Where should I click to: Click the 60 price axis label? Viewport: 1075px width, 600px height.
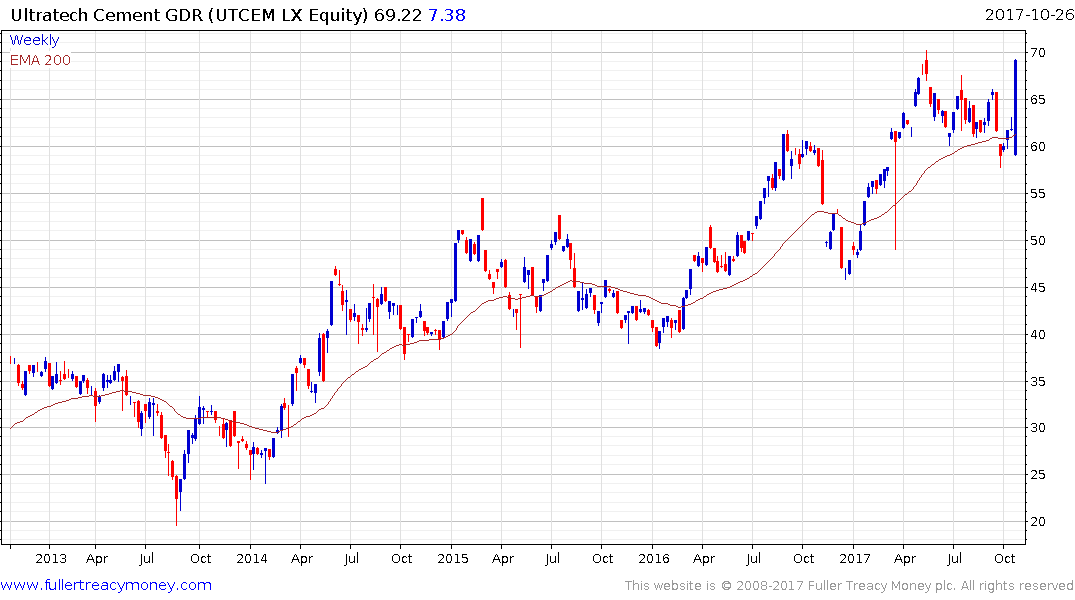tap(1037, 147)
